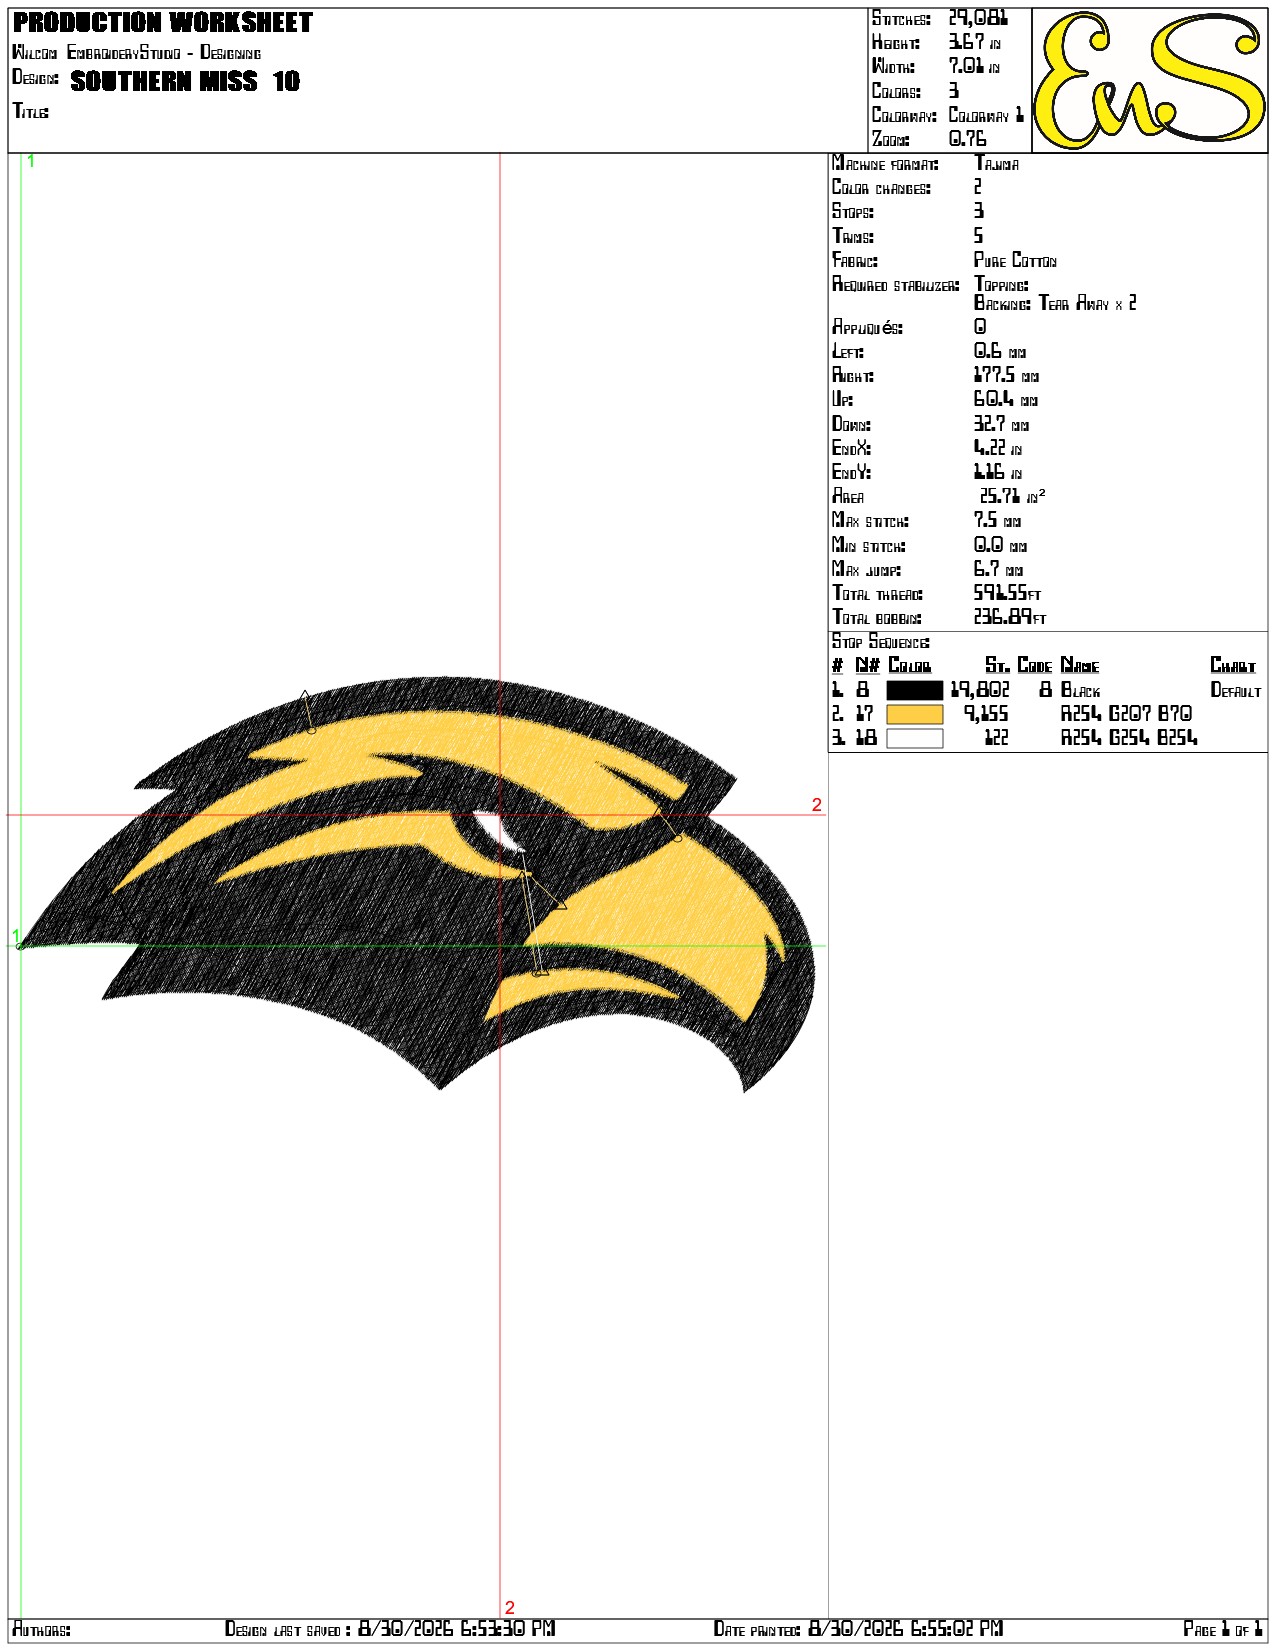Select the black color swatch in Stop Sequence
1275x1650 pixels.
(x=915, y=690)
